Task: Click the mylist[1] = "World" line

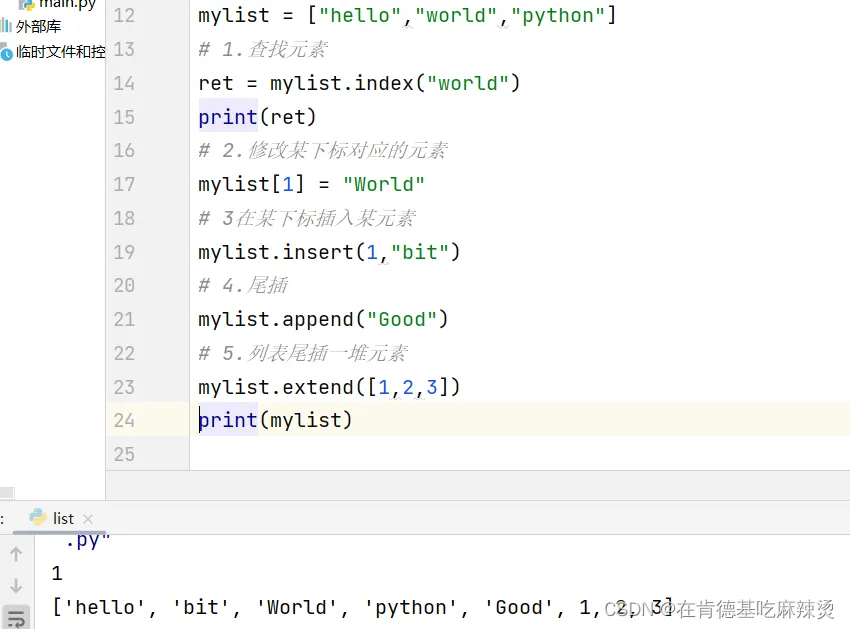Action: tap(311, 184)
